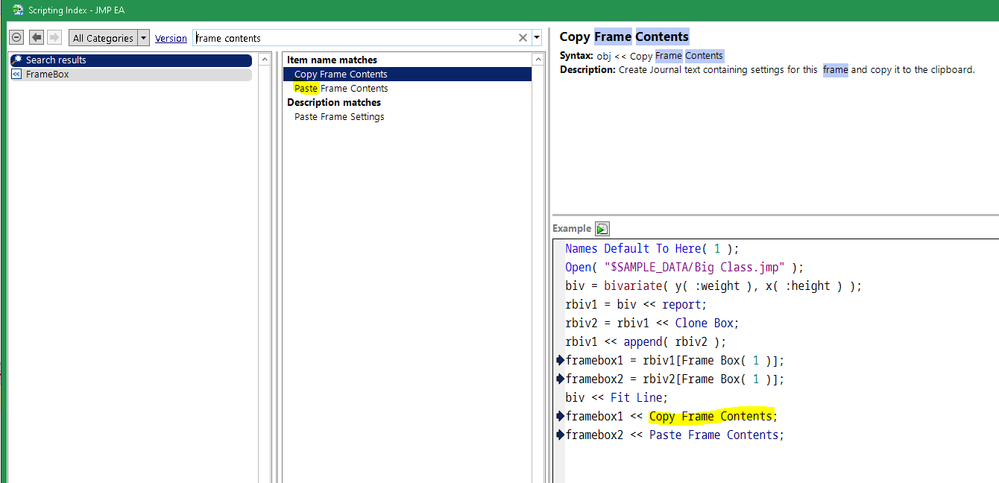Viewport: 999px width, 483px height.
Task: Click the collapse circle-minus icon
Action: point(17,38)
